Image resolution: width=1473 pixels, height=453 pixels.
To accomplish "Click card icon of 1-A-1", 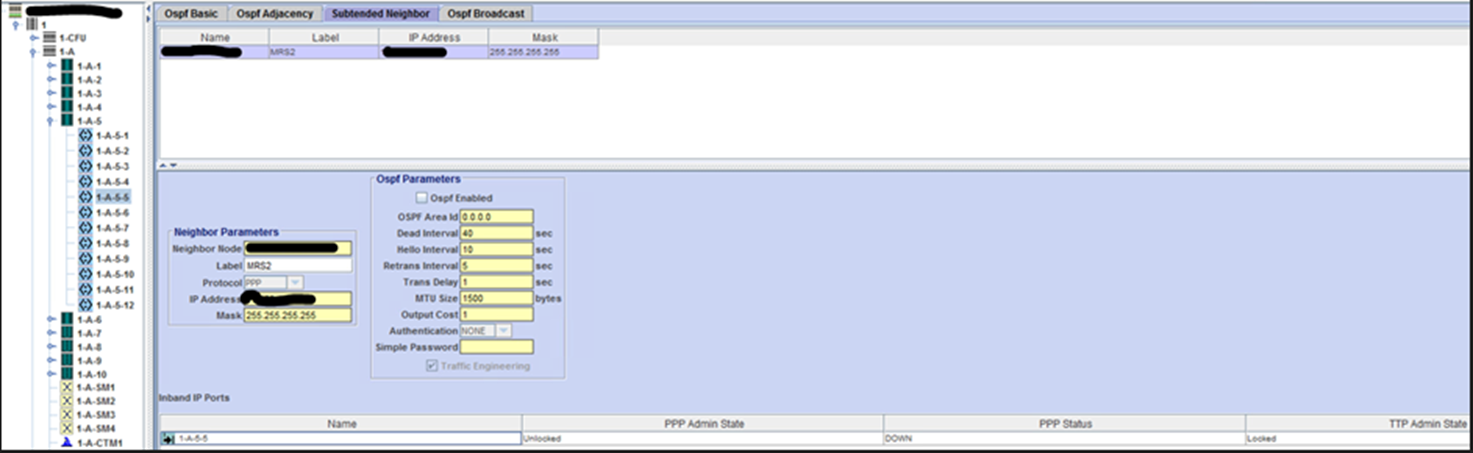I will [x=67, y=66].
